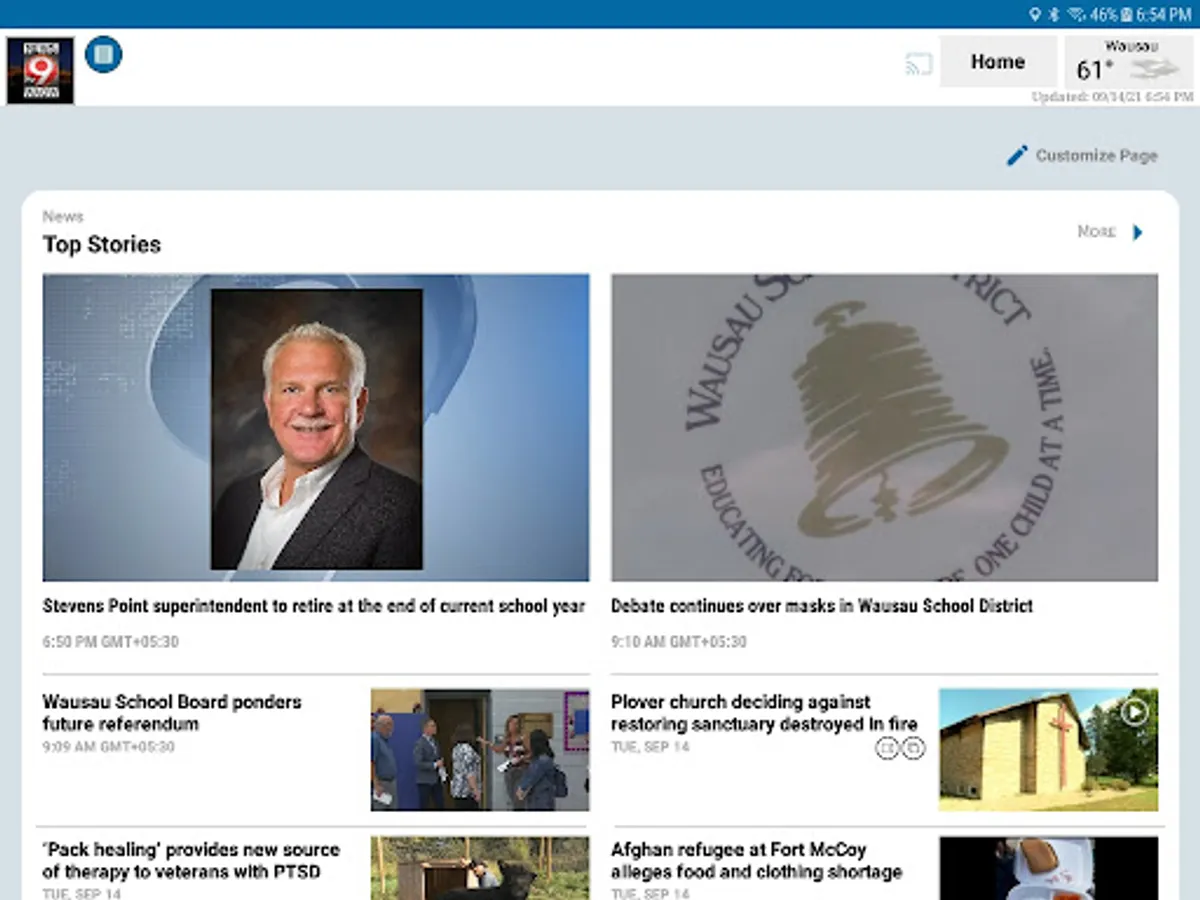
Task: Tap the More link in Top Stories
Action: [x=1096, y=232]
